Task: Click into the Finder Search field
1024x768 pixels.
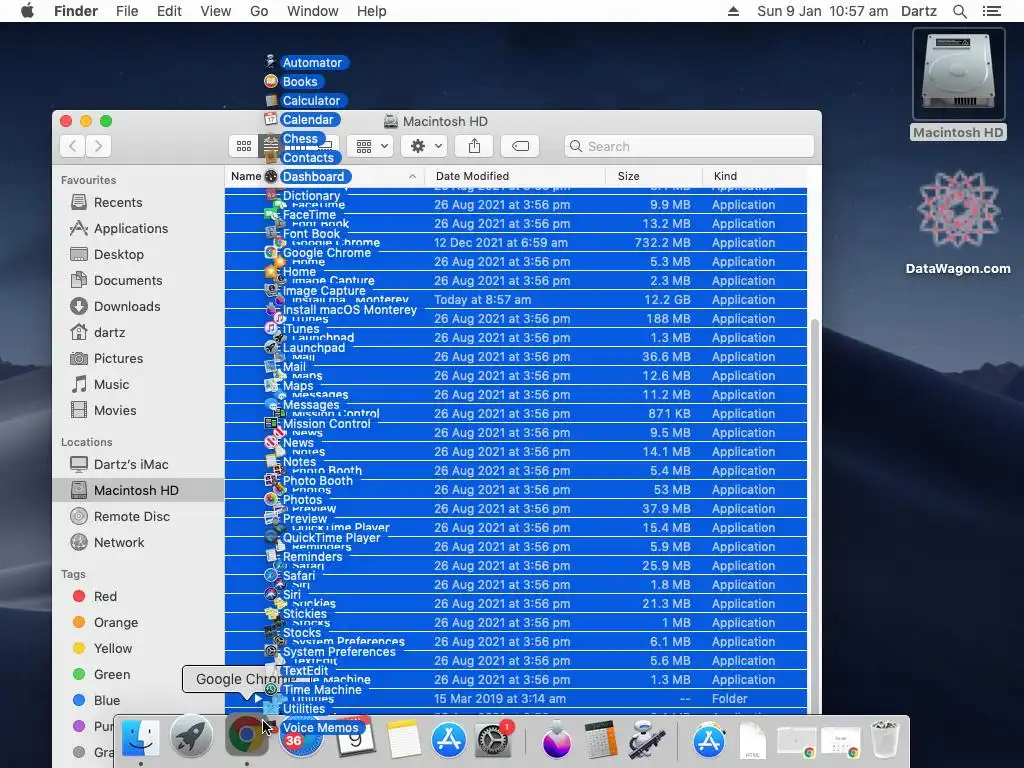Action: pyautogui.click(x=689, y=146)
